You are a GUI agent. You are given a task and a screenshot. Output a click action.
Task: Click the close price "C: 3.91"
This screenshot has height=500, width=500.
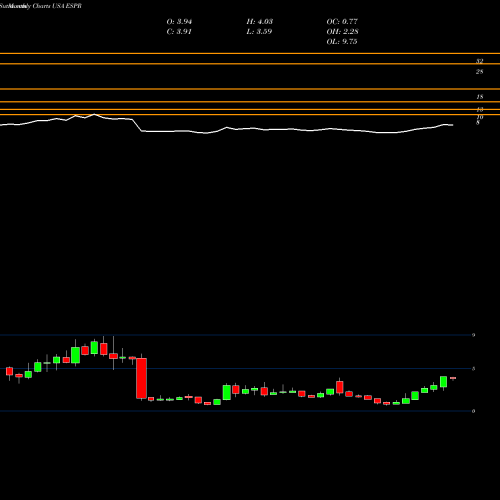pyautogui.click(x=179, y=32)
